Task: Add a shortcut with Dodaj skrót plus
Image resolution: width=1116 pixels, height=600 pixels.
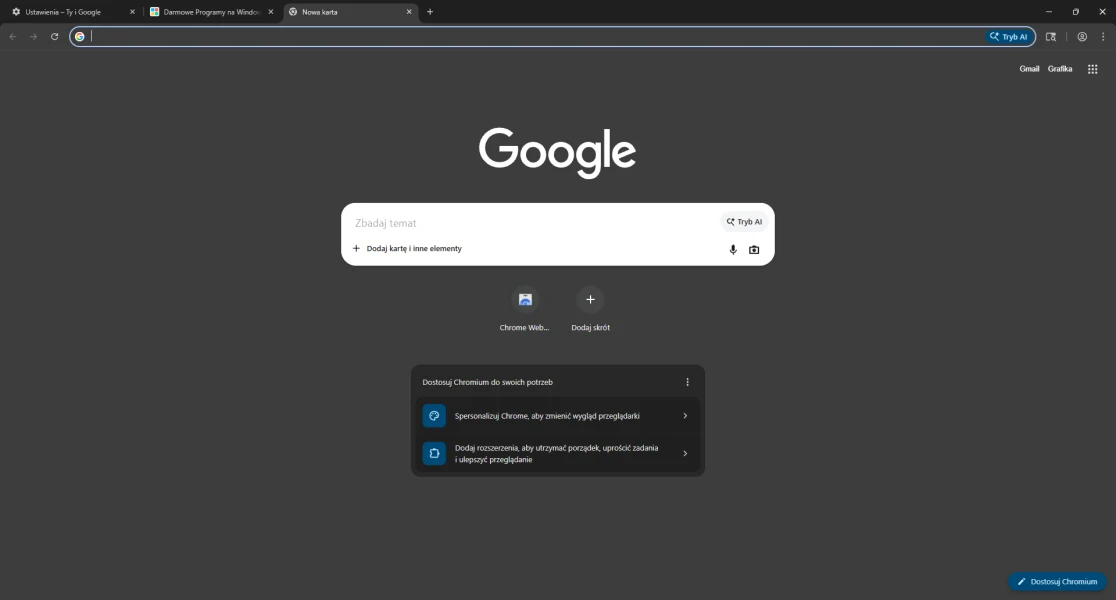Action: (x=590, y=300)
